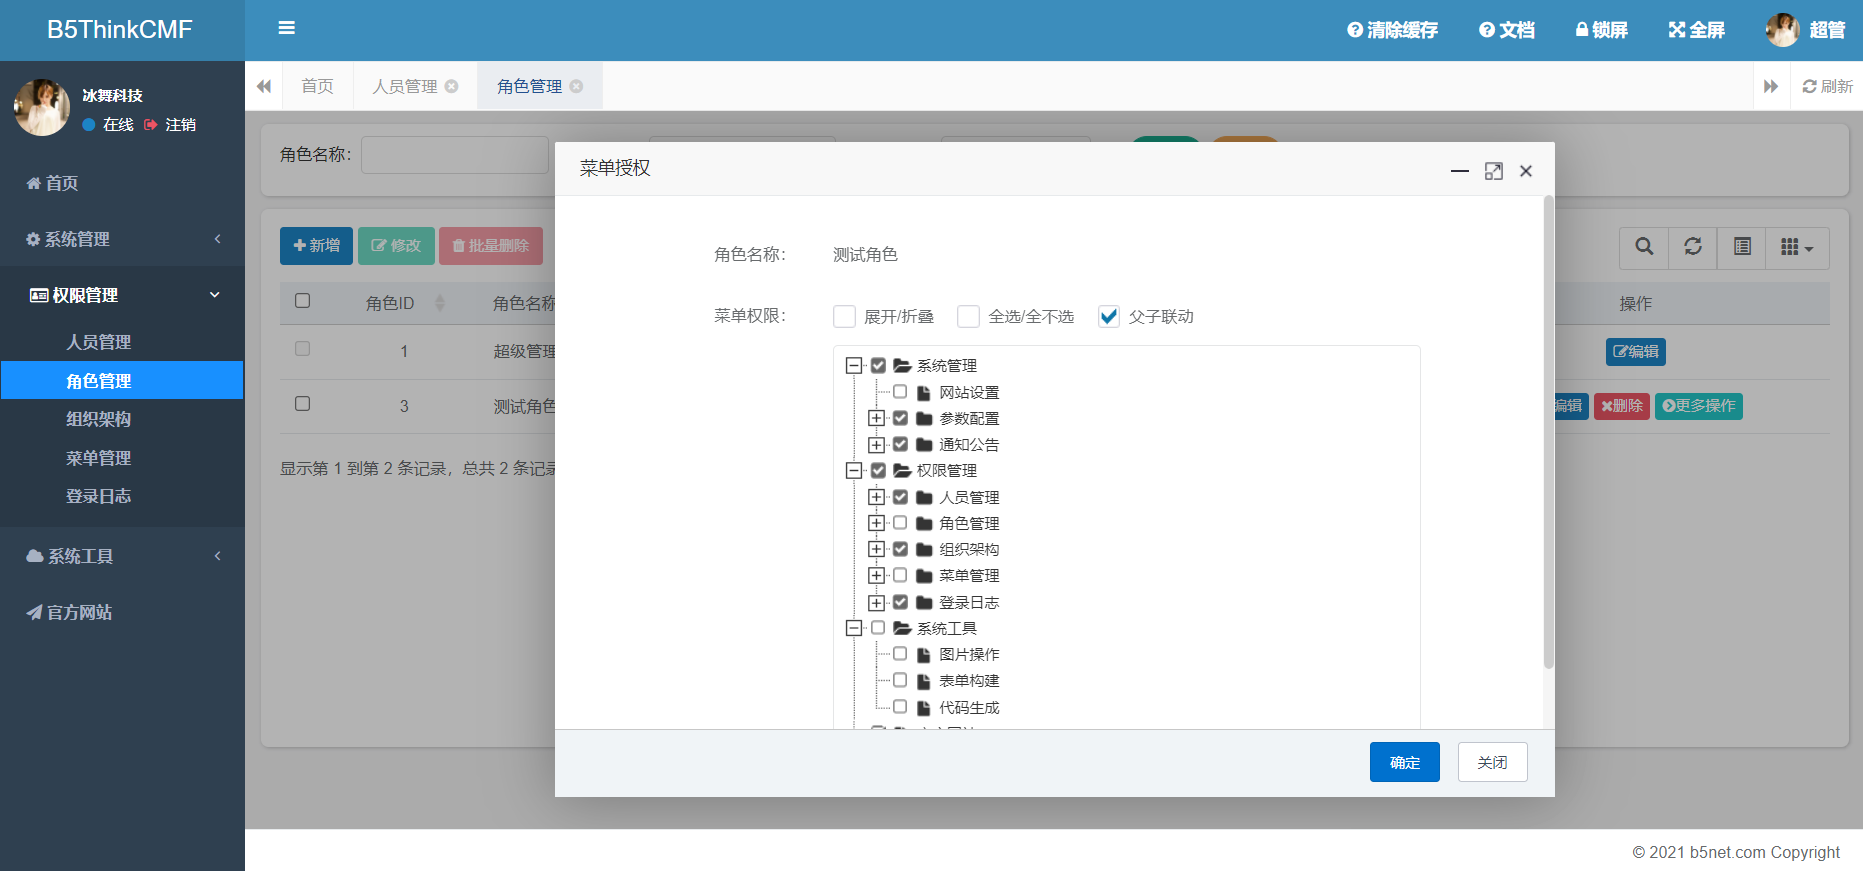The width and height of the screenshot is (1863, 871).
Task: Expand 系统管理 sidebar menu
Action: (122, 239)
